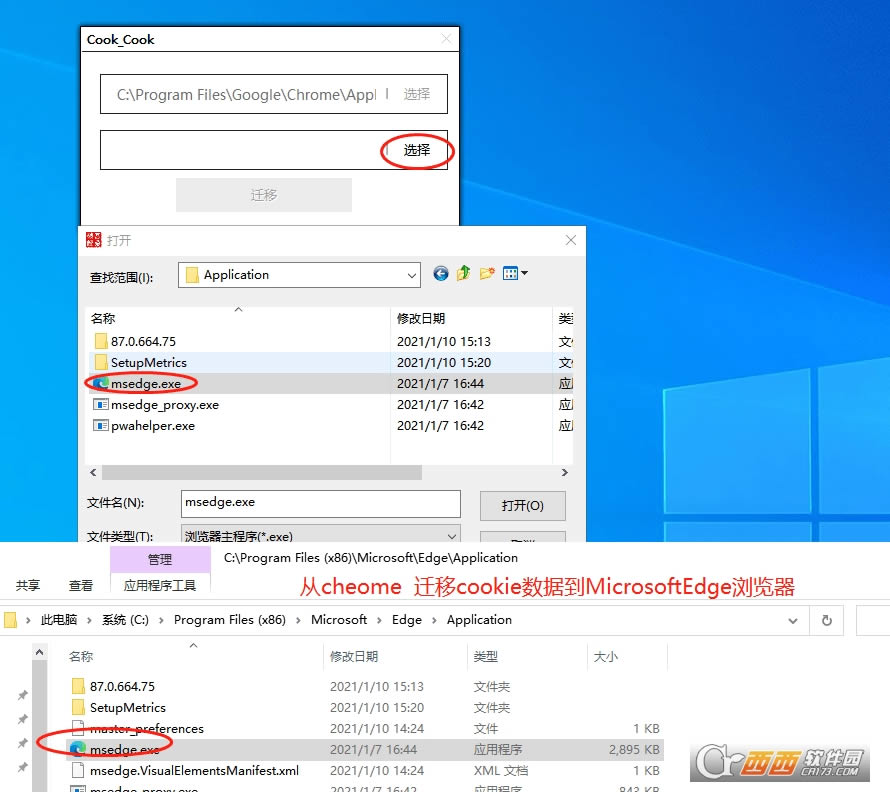Click the refresh icon beside Explorer address bar

(826, 620)
